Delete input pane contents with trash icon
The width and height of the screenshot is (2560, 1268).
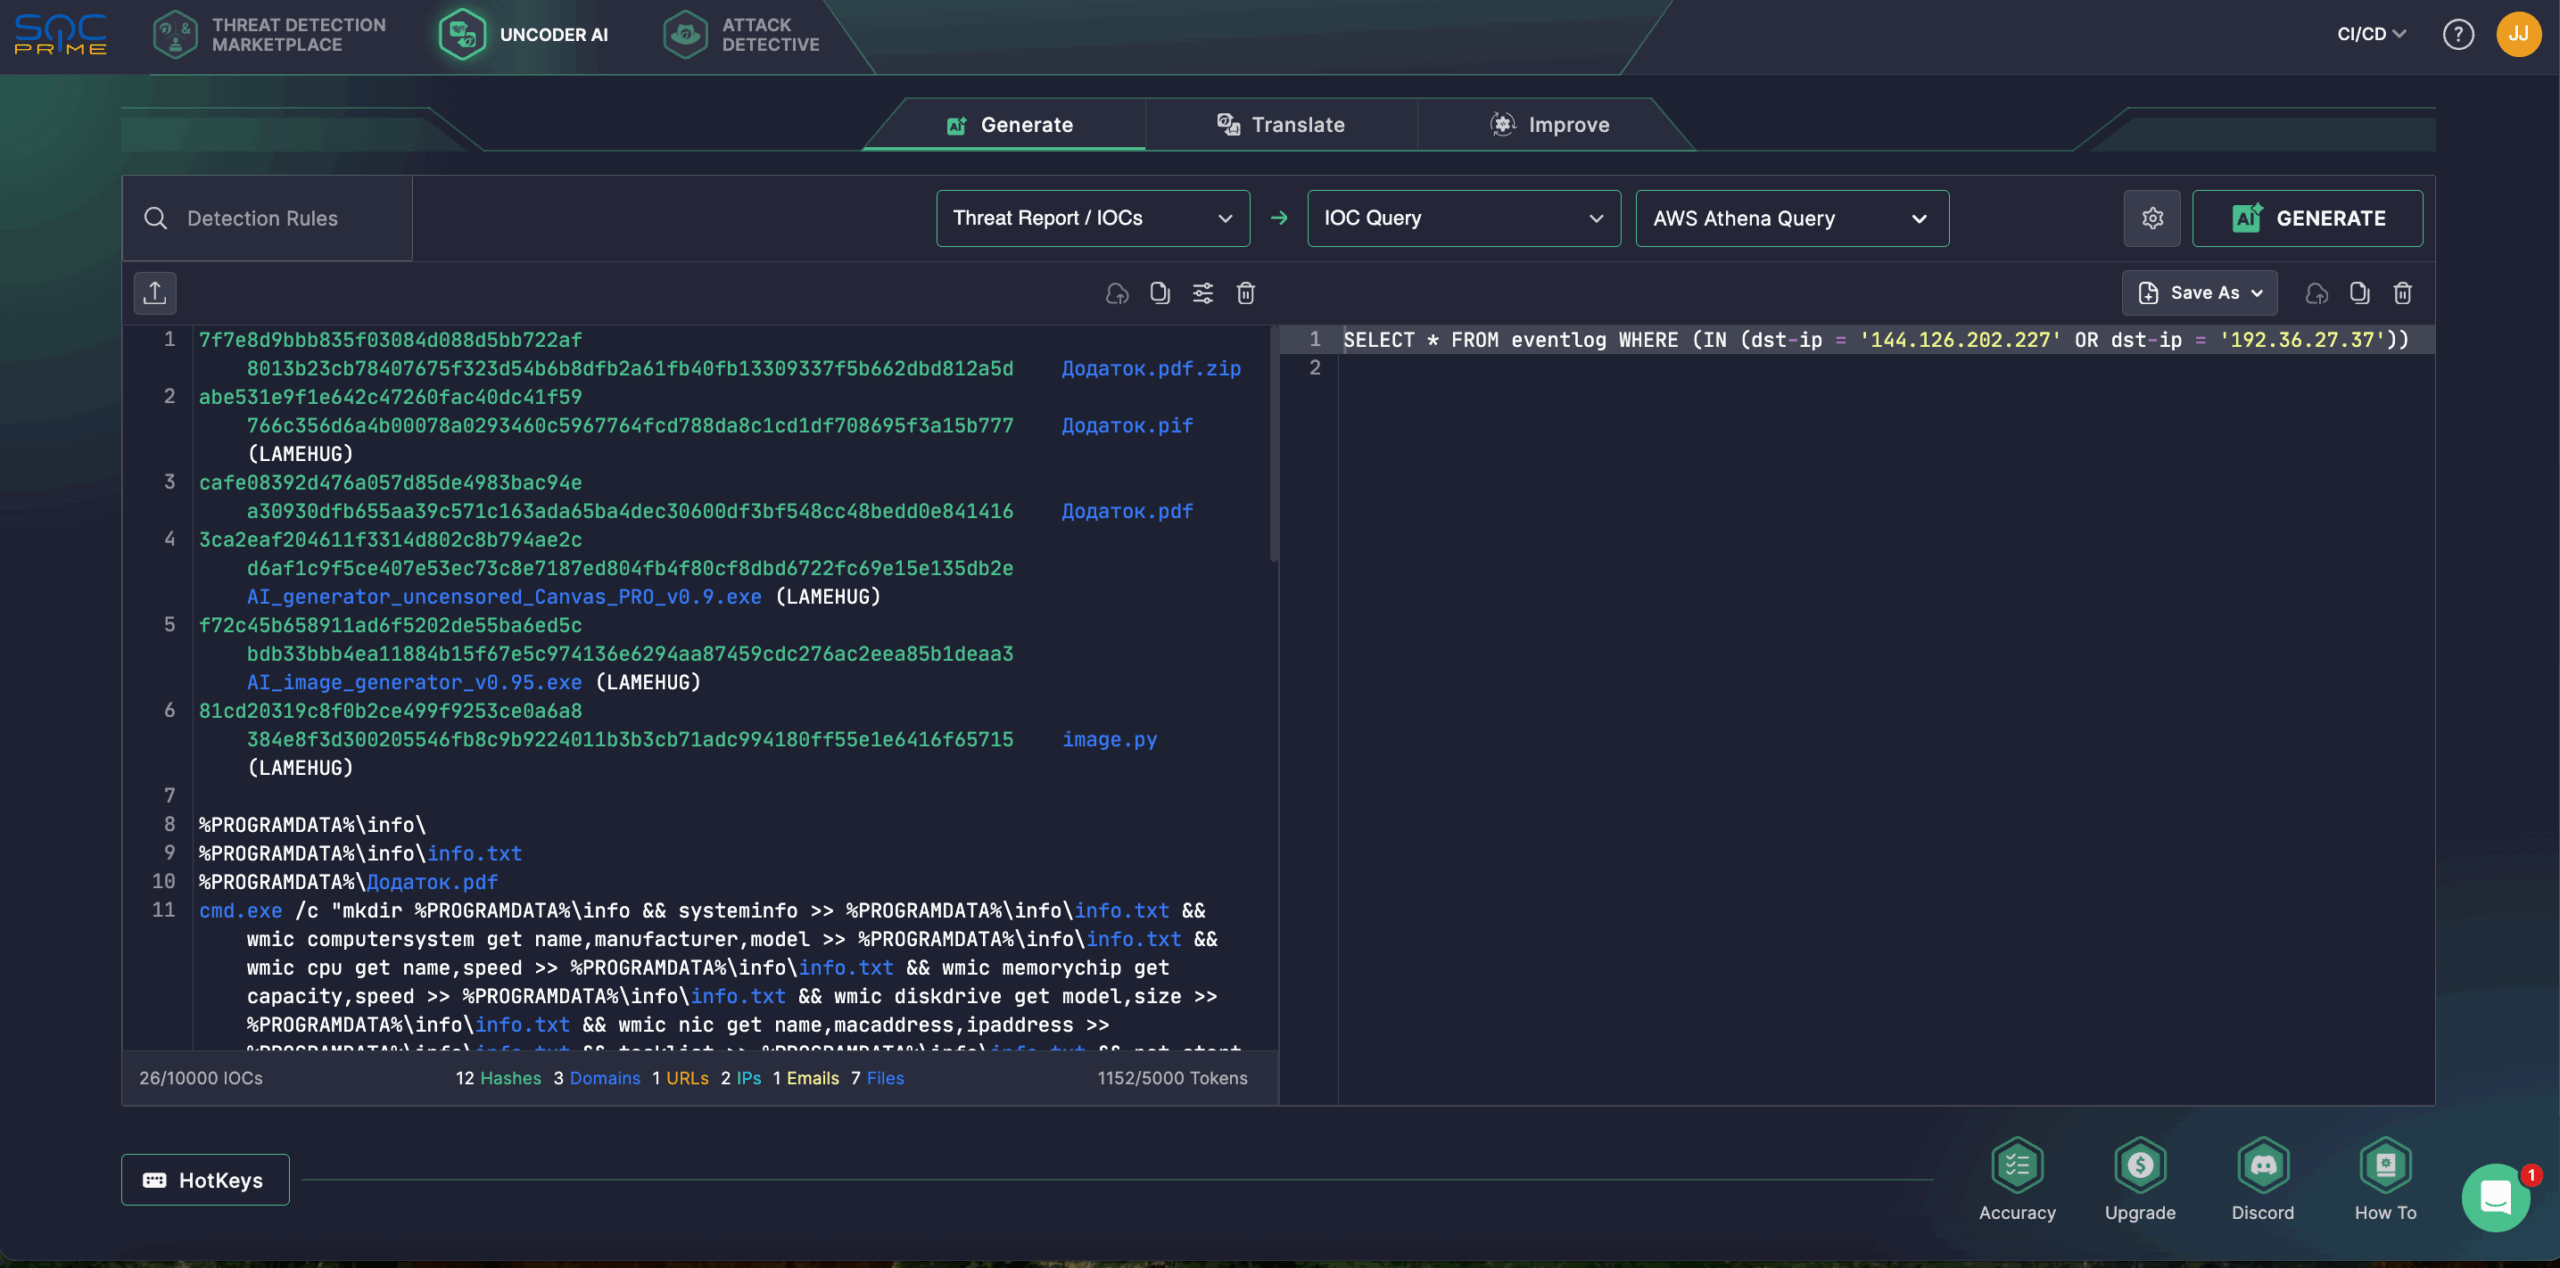(x=1246, y=293)
